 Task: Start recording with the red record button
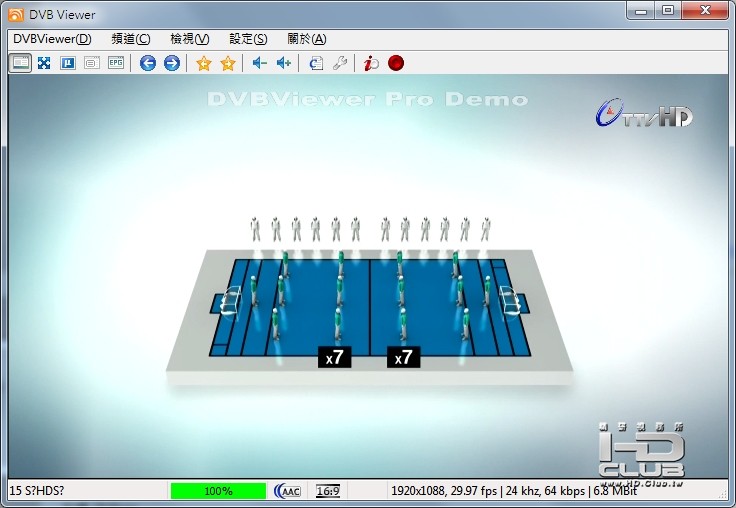[396, 63]
